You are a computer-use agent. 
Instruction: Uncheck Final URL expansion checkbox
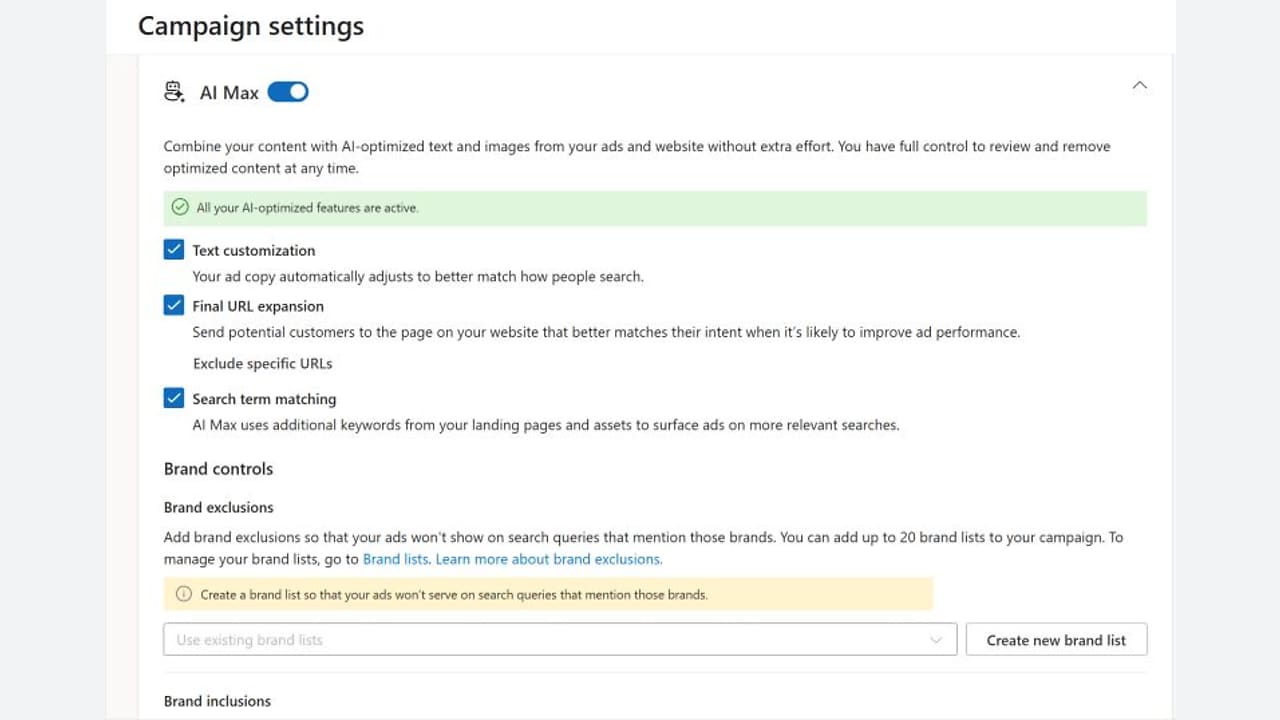point(174,306)
